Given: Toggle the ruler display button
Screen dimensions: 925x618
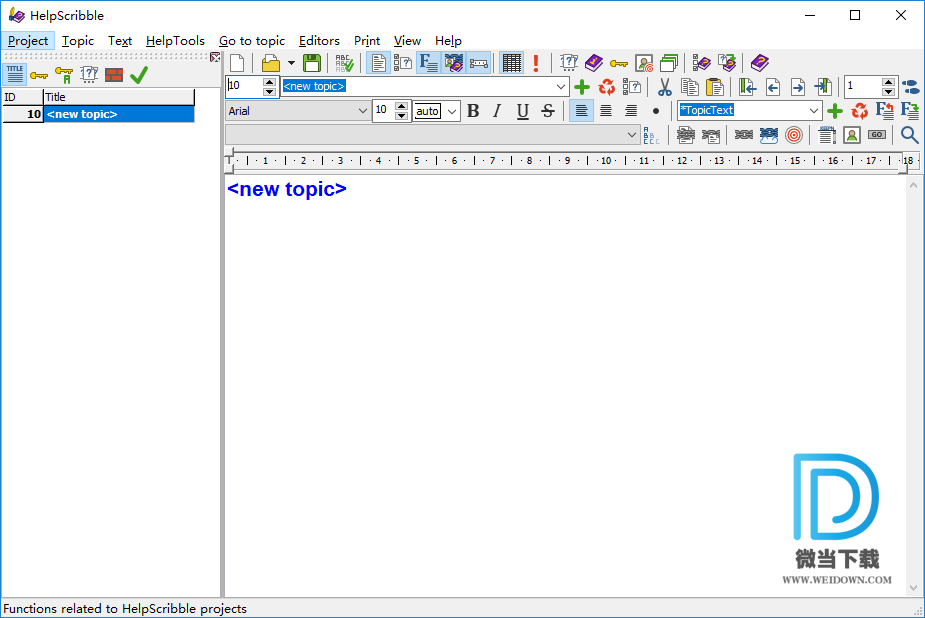Looking at the screenshot, I should coord(478,63).
